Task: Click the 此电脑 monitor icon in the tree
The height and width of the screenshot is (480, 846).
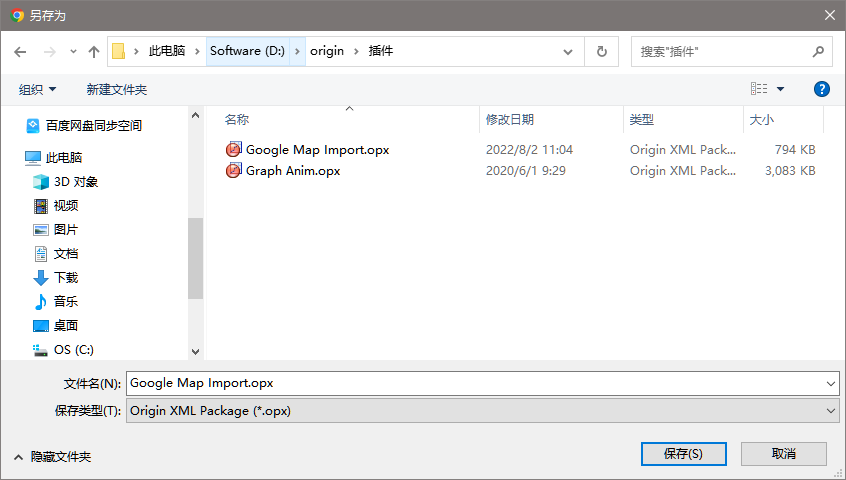Action: [33, 158]
